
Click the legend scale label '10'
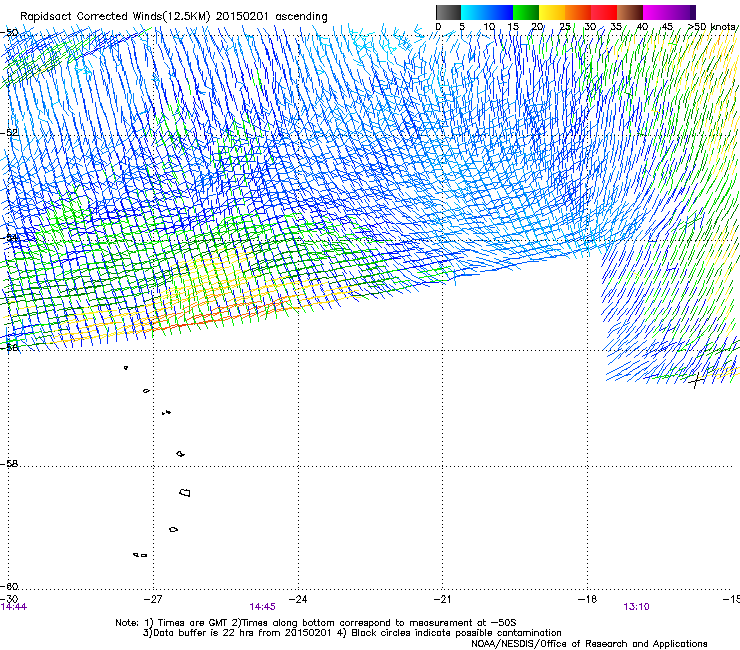[489, 27]
